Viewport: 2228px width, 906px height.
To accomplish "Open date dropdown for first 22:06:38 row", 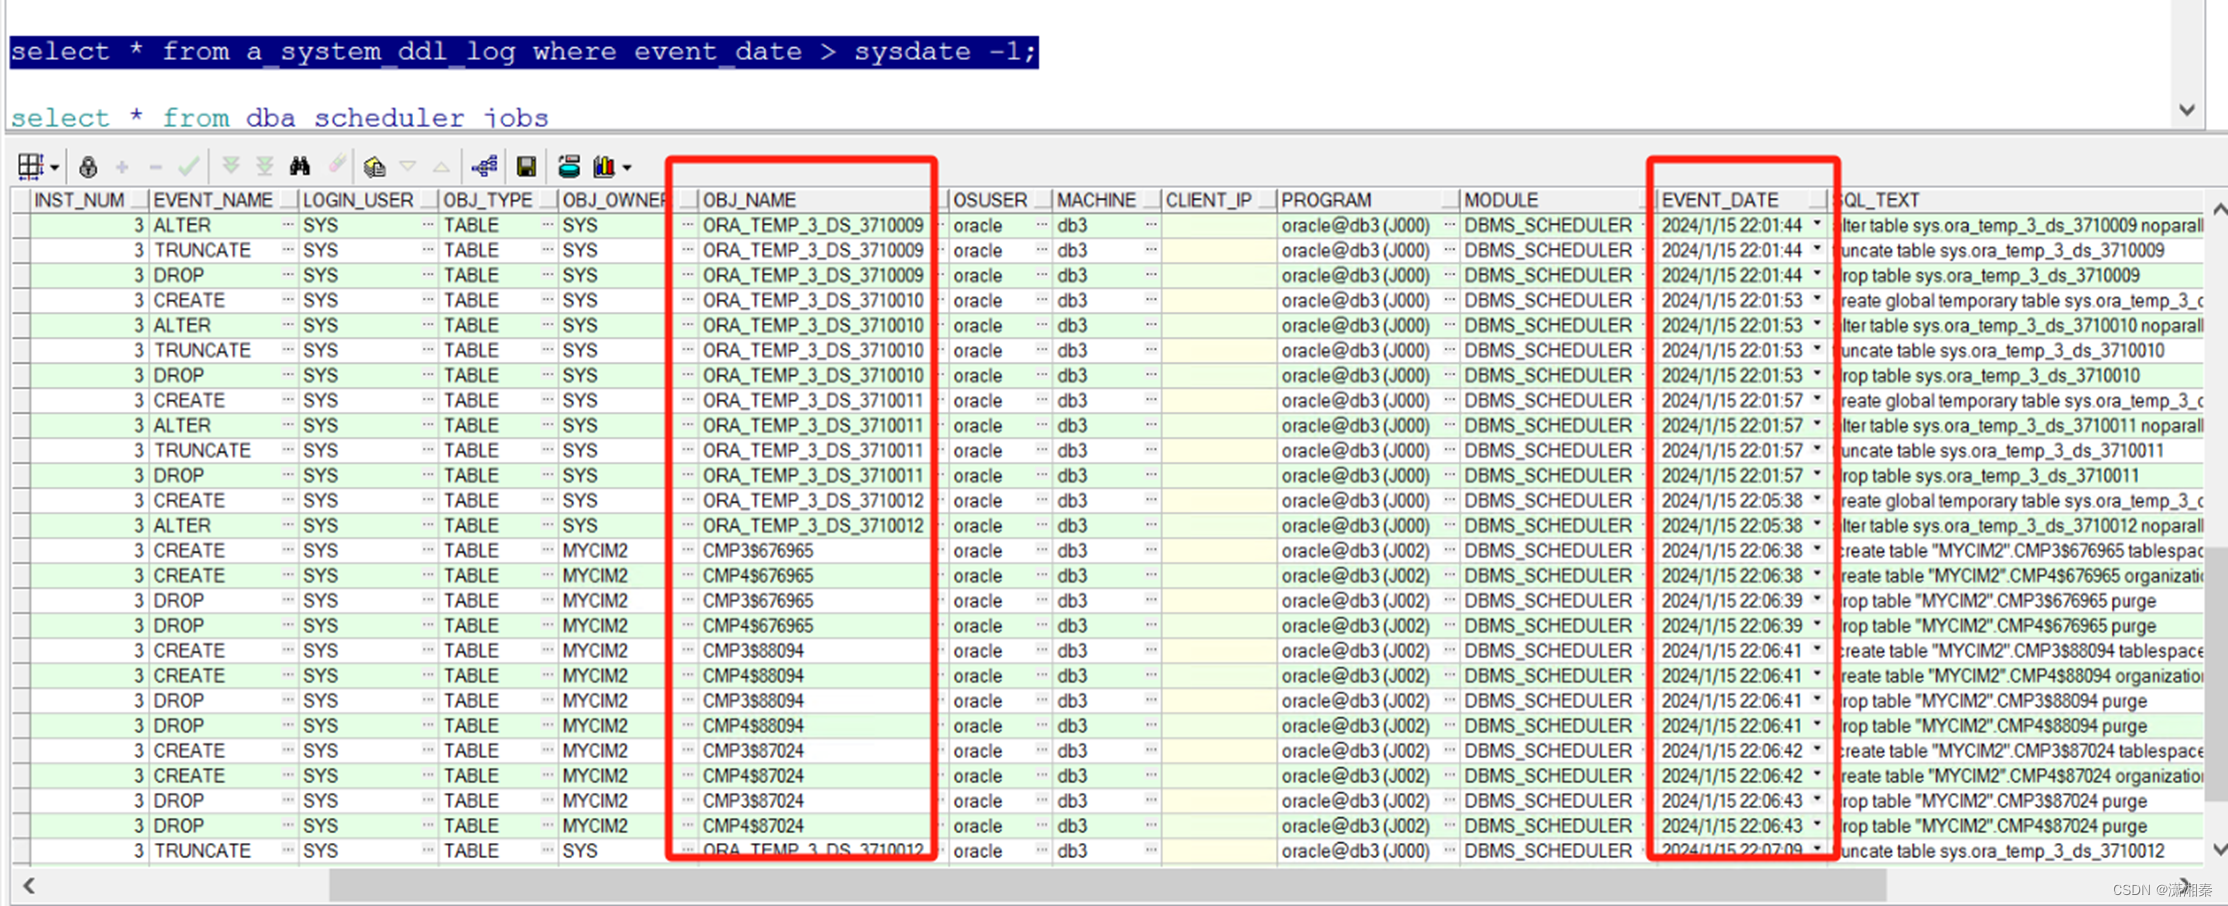I will pos(1817,550).
